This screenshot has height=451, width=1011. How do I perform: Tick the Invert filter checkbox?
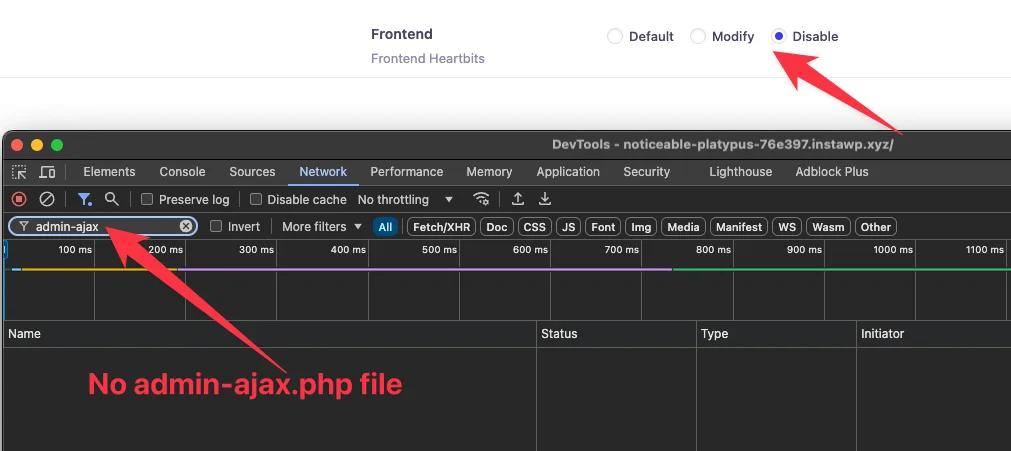click(x=217, y=226)
